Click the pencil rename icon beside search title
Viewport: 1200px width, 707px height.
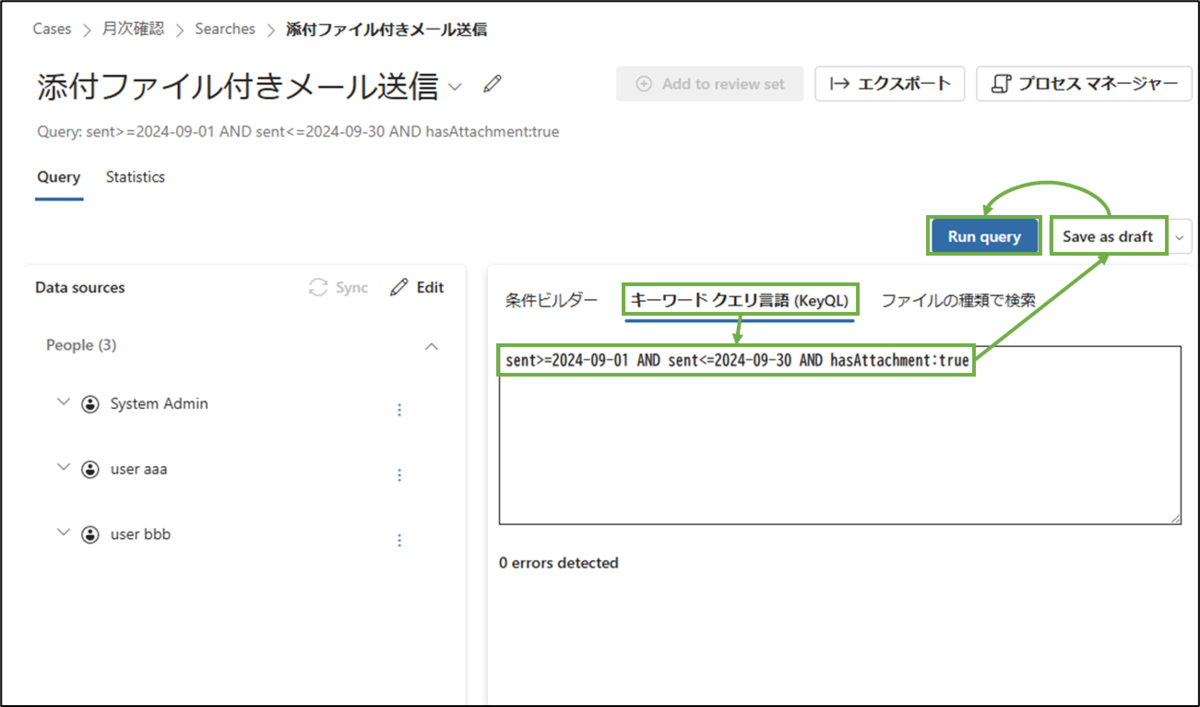click(x=492, y=85)
